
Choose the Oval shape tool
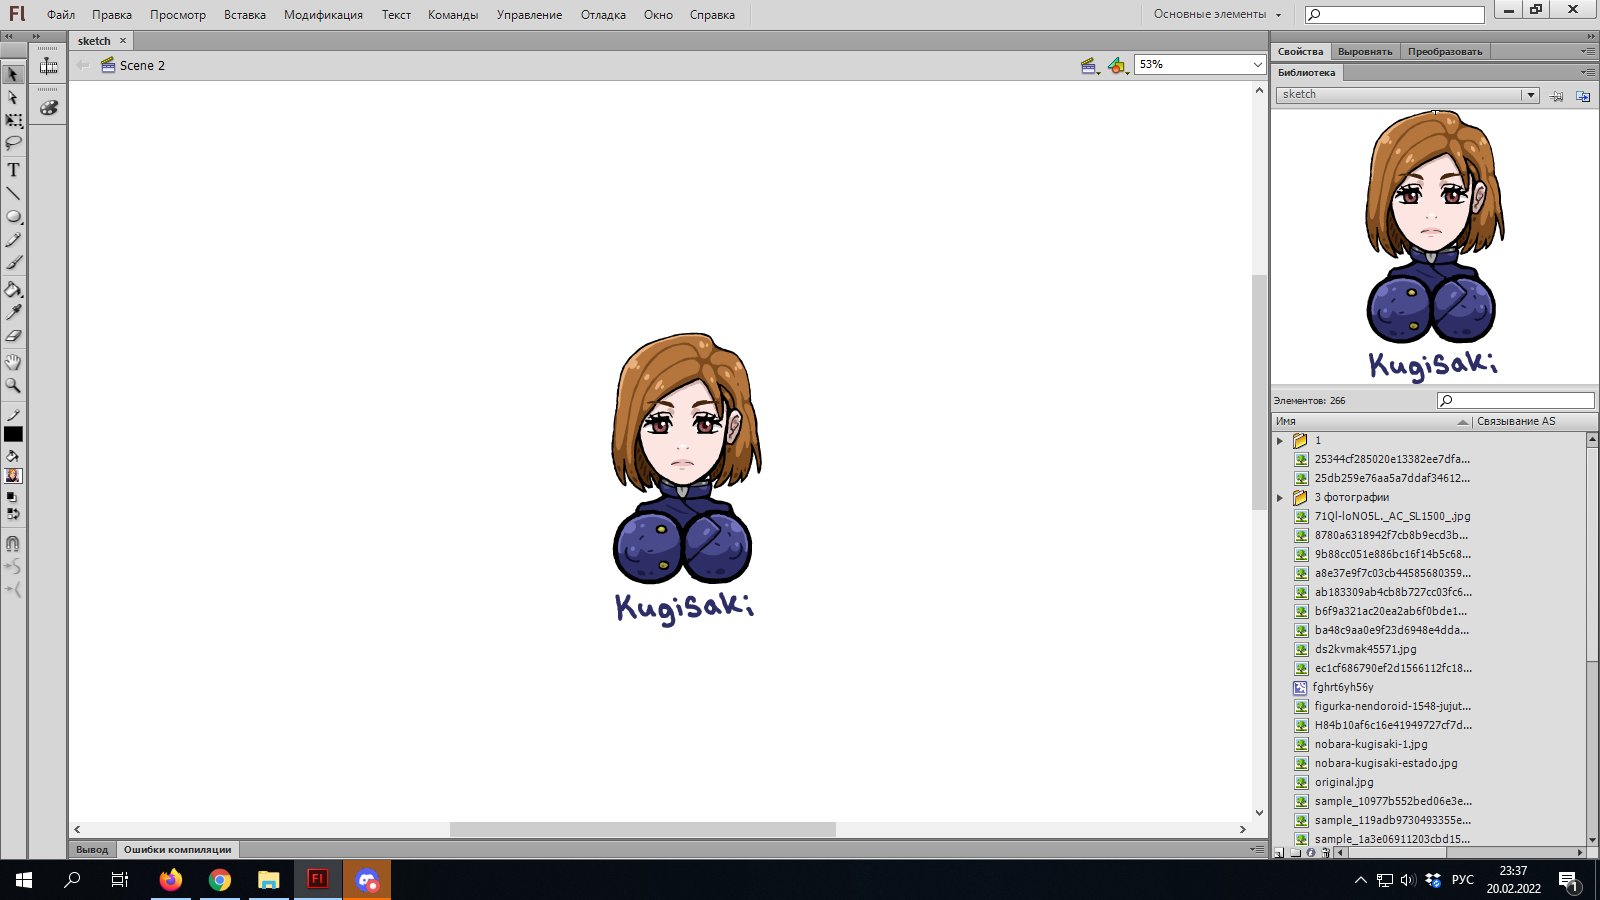[13, 216]
